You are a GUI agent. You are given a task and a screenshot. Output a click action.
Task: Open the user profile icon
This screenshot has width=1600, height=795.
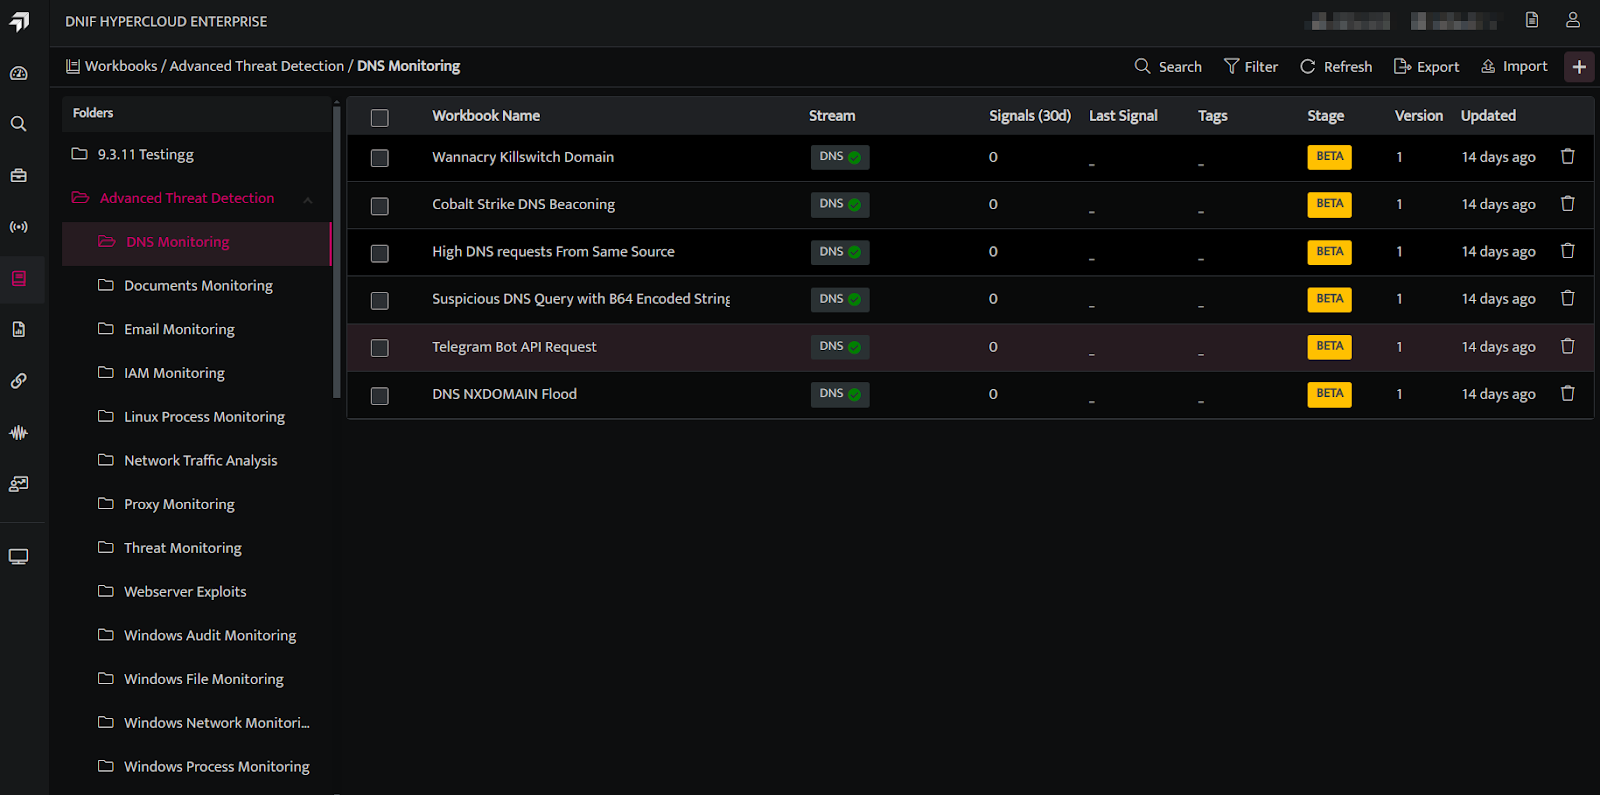pyautogui.click(x=1572, y=20)
